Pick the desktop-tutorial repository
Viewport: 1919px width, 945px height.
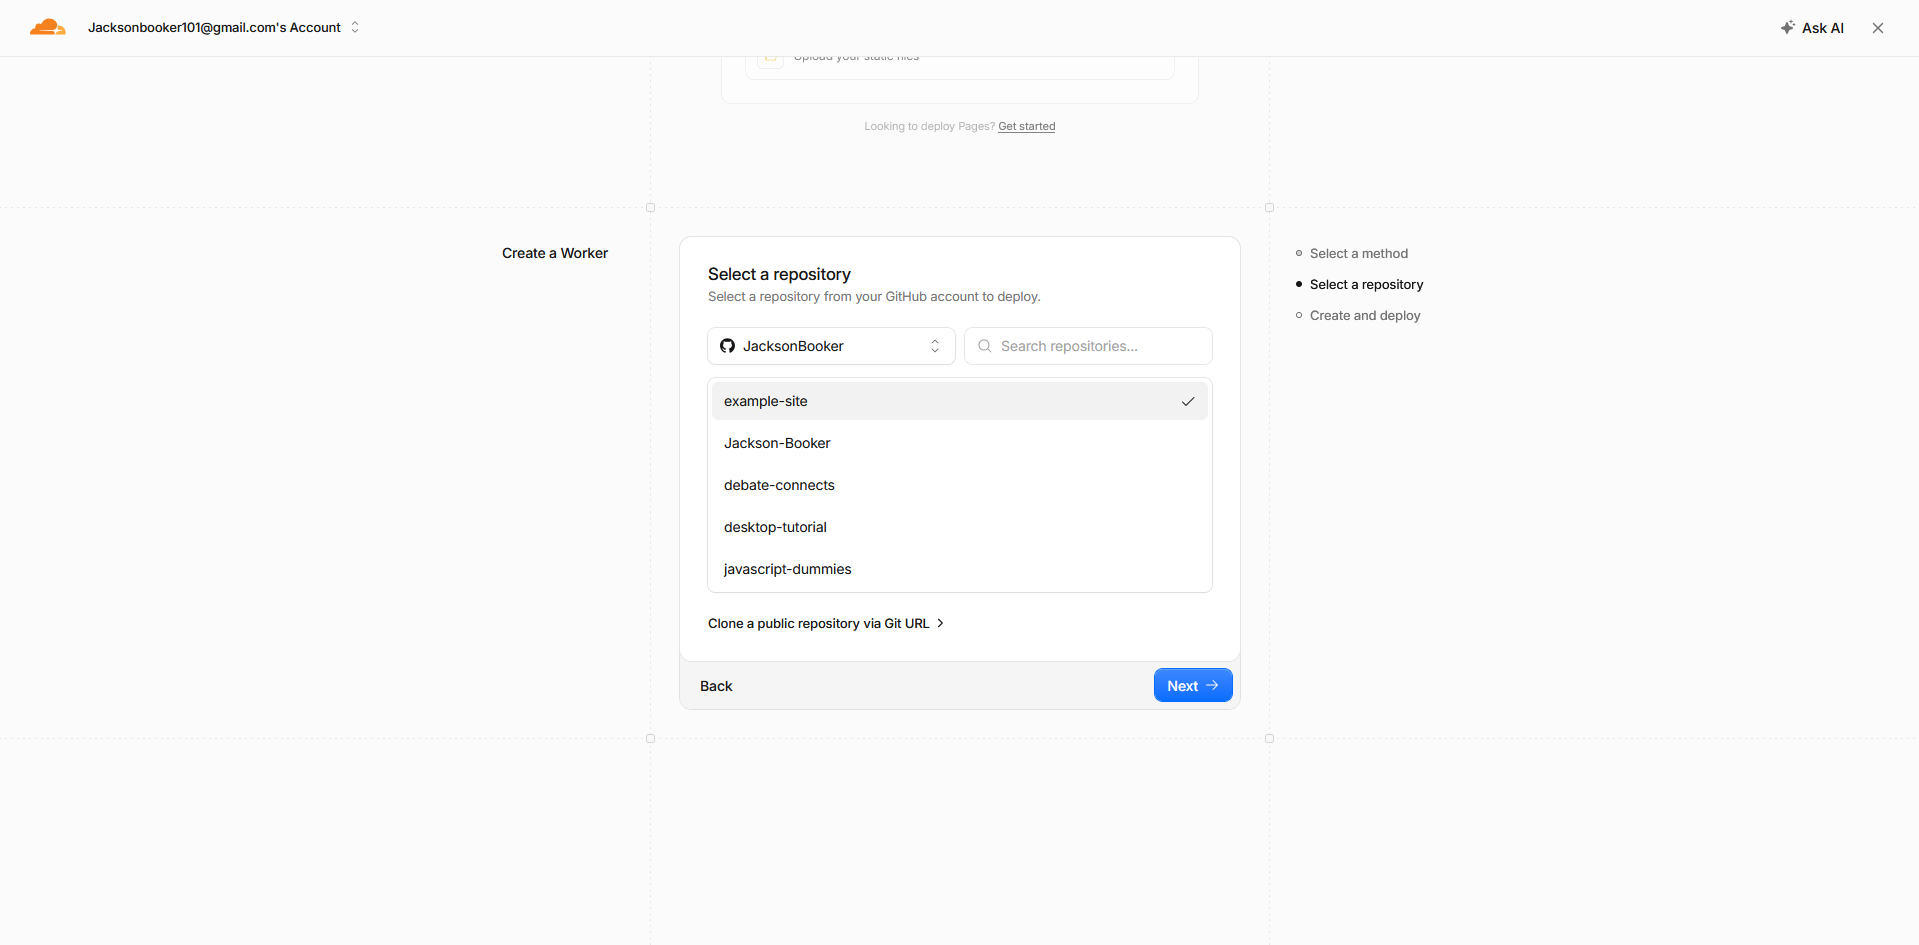pyautogui.click(x=959, y=527)
